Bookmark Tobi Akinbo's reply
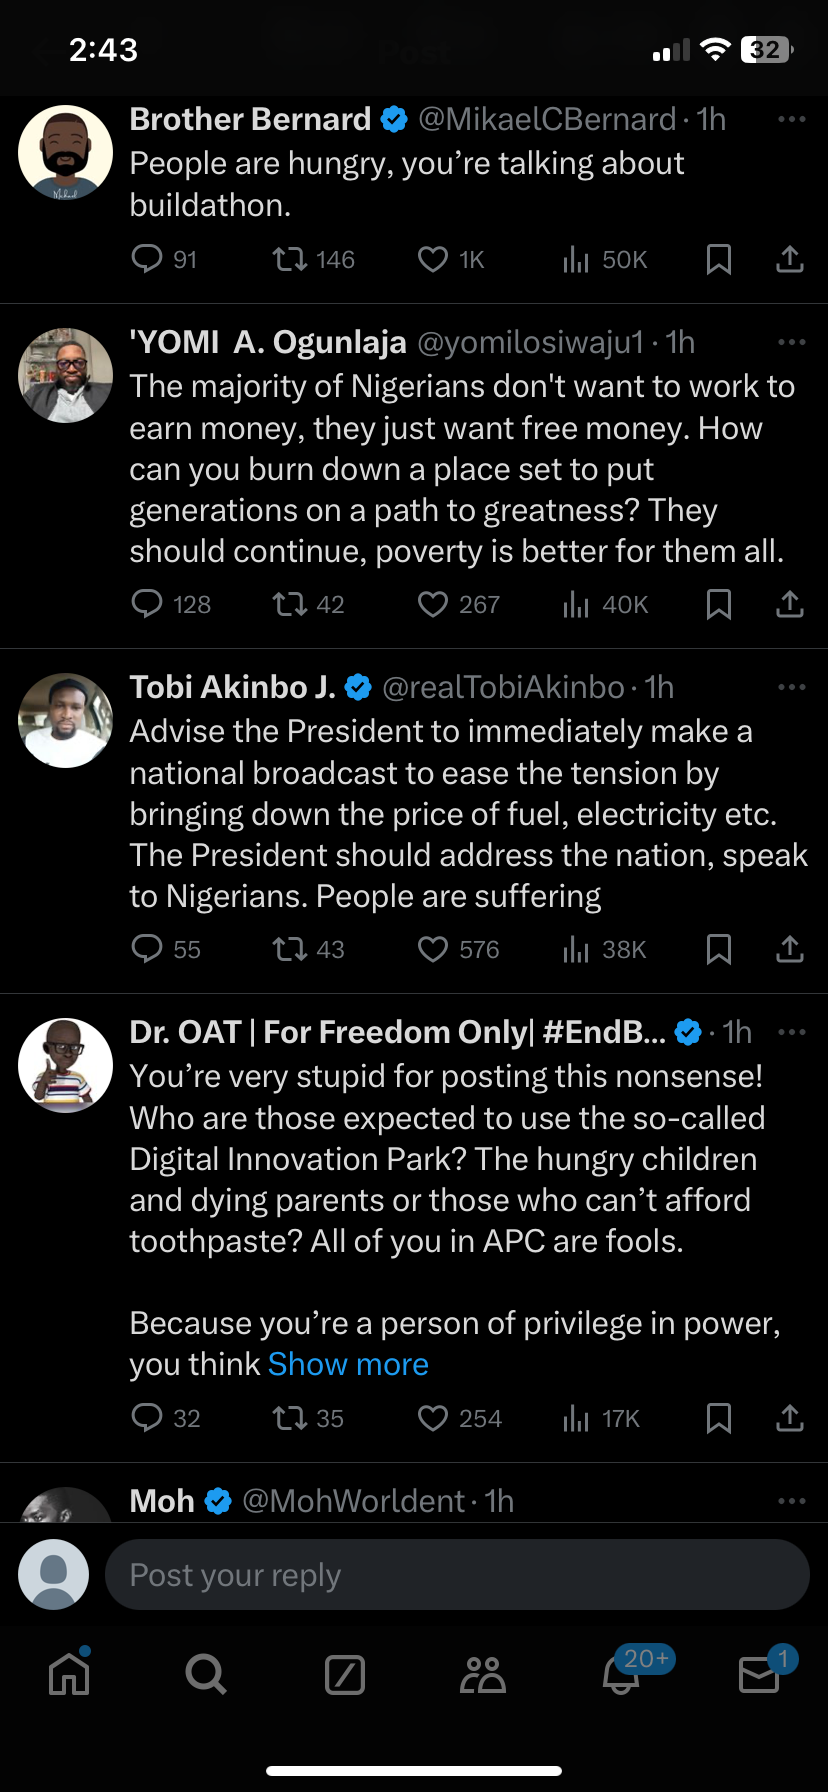 718,949
